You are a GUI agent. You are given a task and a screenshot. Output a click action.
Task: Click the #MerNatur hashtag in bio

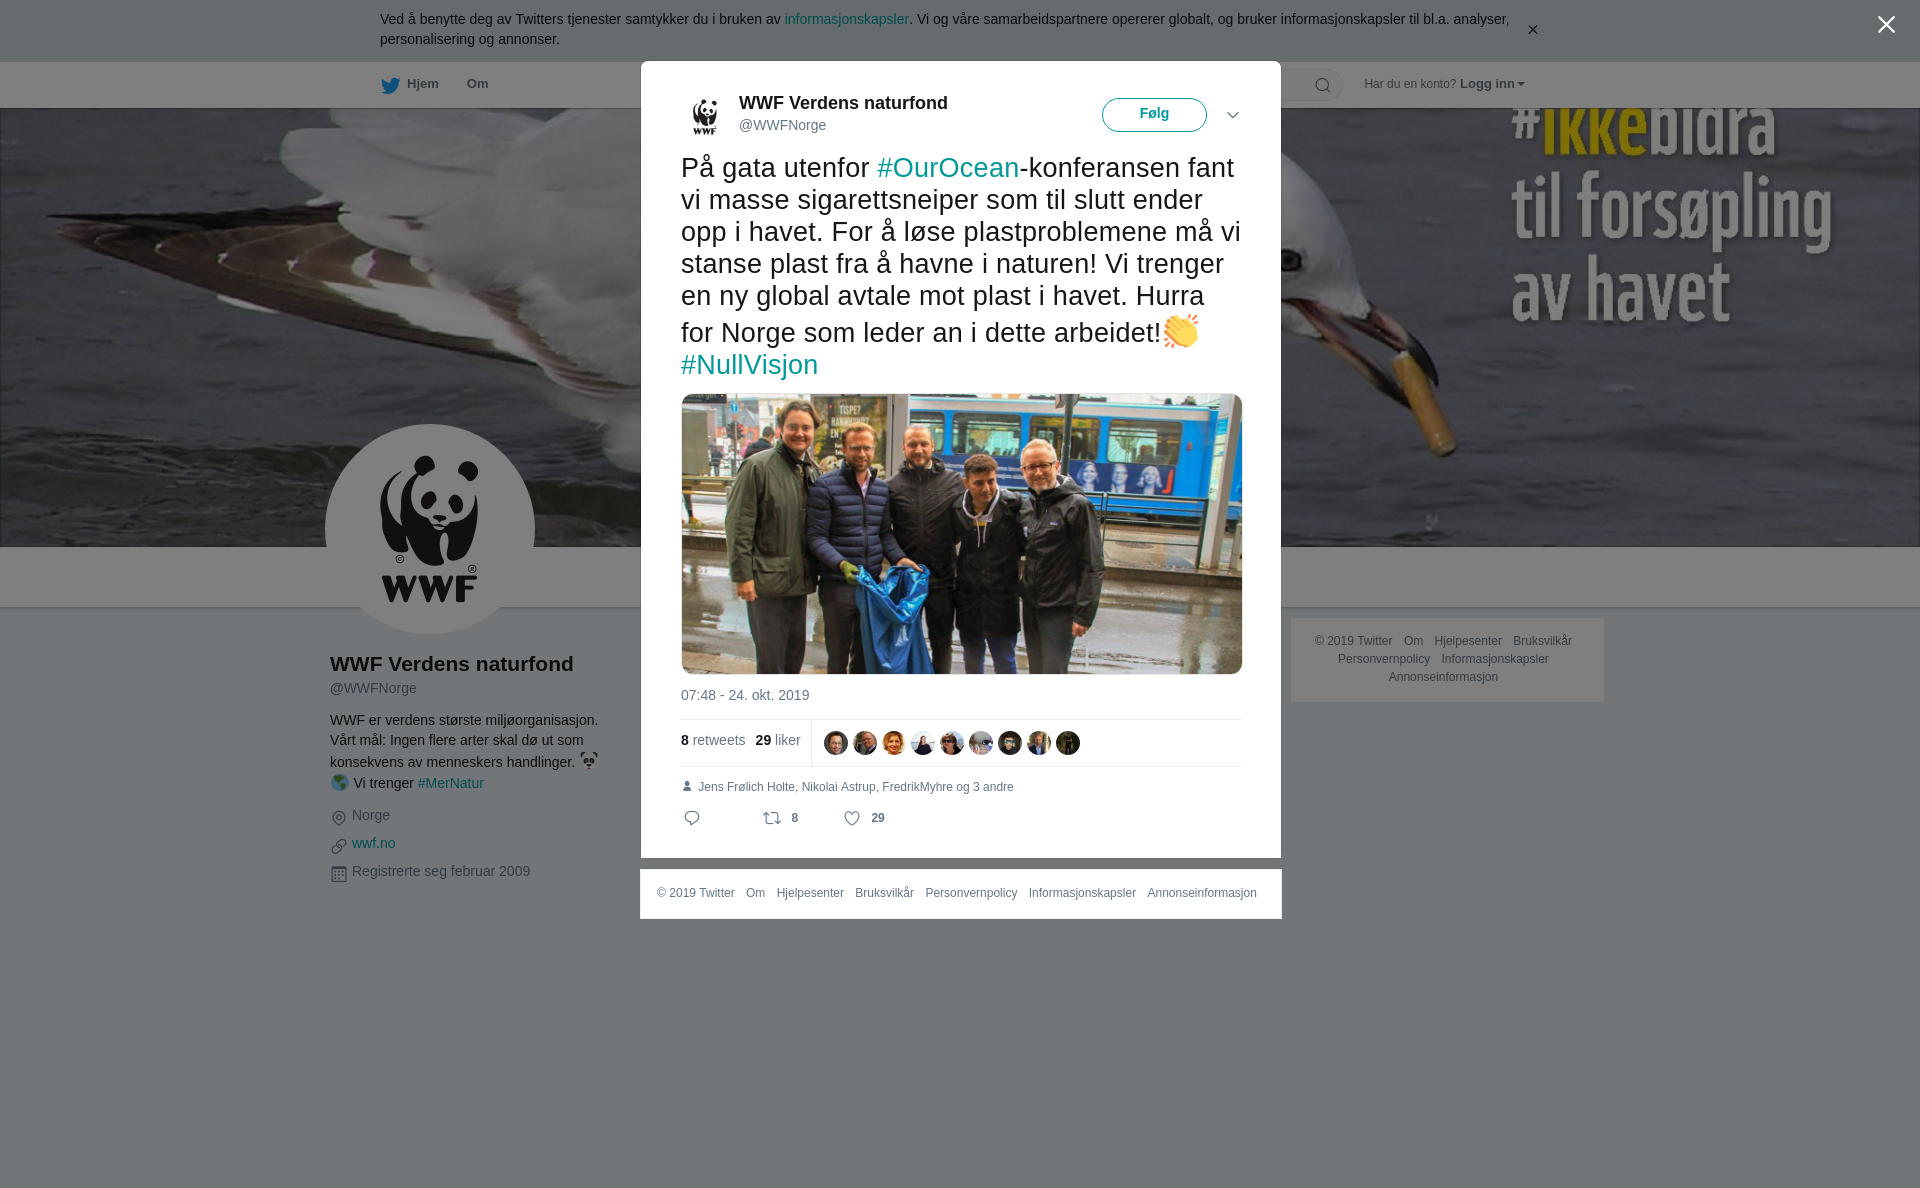click(x=451, y=783)
